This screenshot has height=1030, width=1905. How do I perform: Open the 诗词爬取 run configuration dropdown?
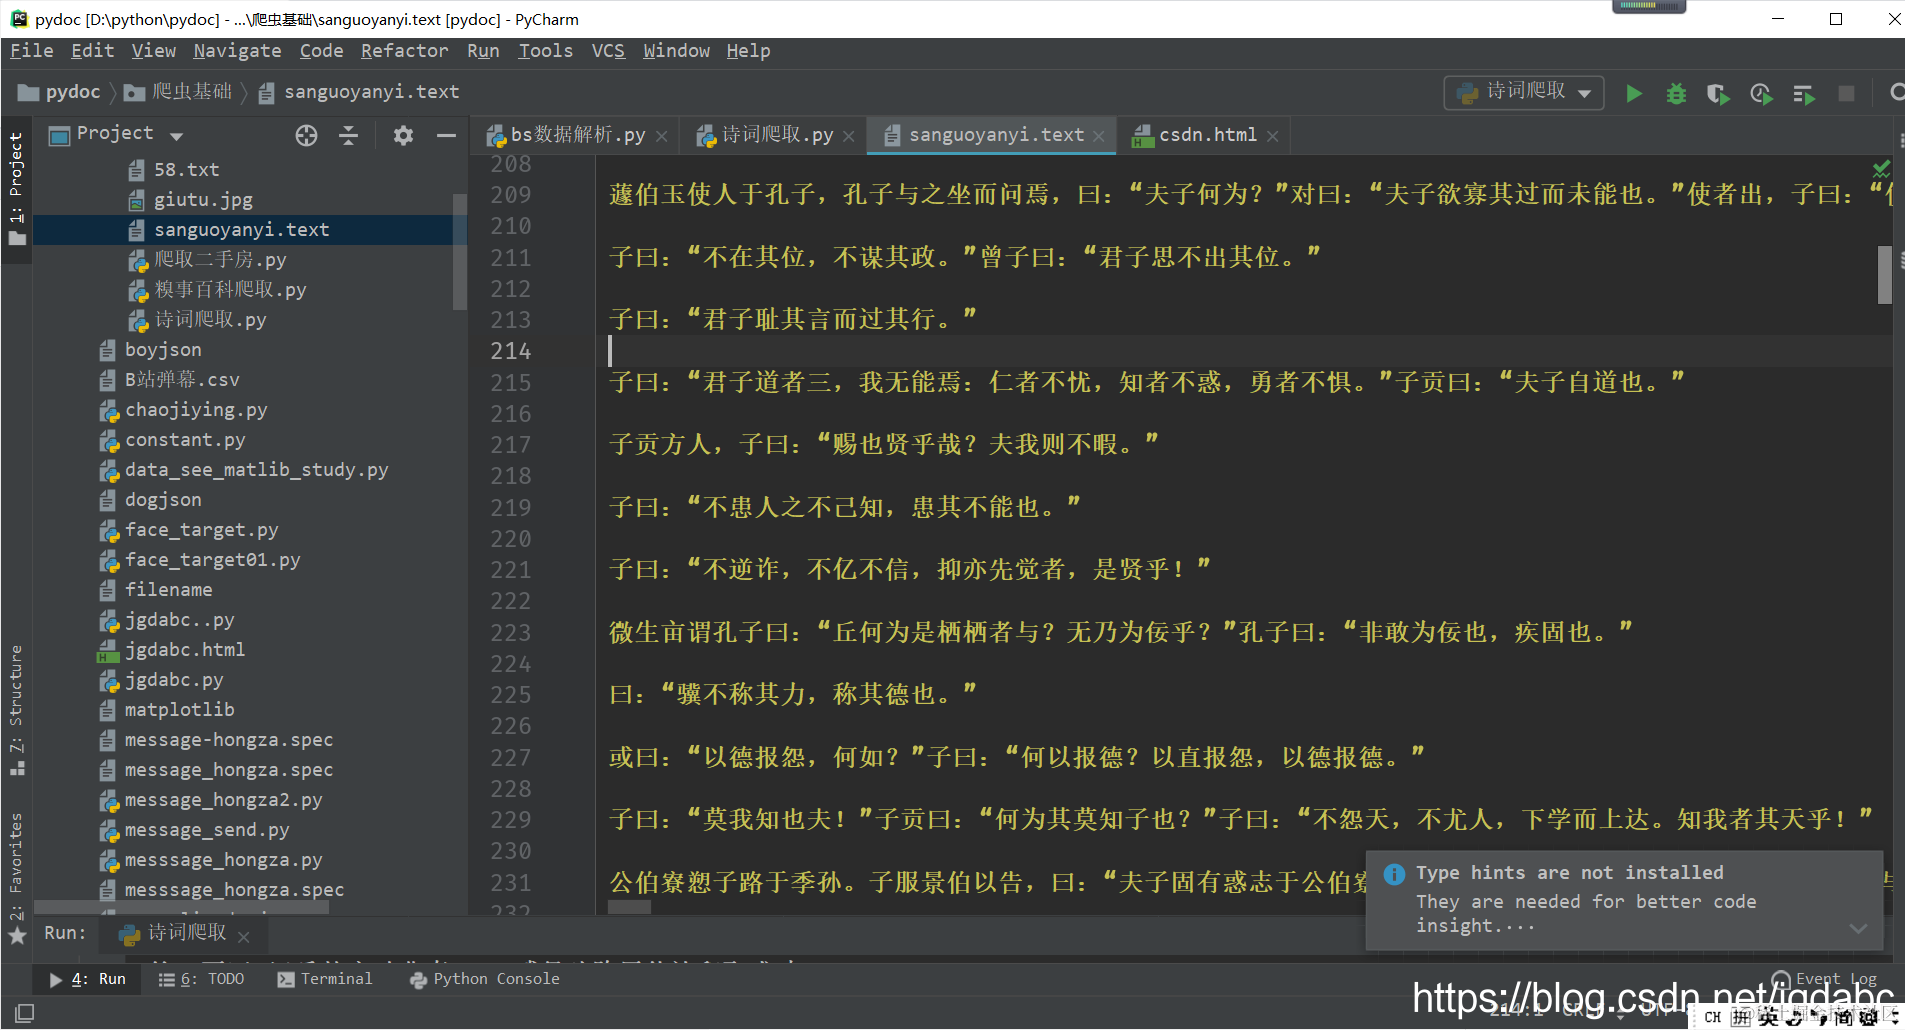(1524, 92)
